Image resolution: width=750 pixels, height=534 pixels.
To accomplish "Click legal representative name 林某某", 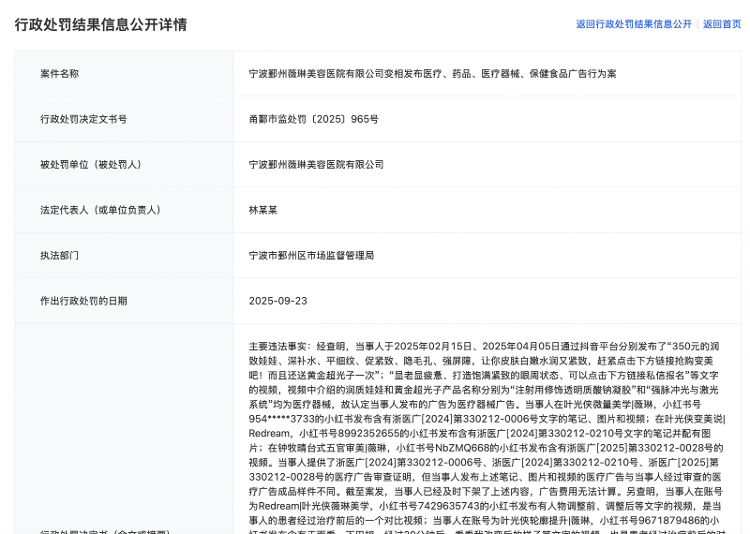I will [x=265, y=210].
